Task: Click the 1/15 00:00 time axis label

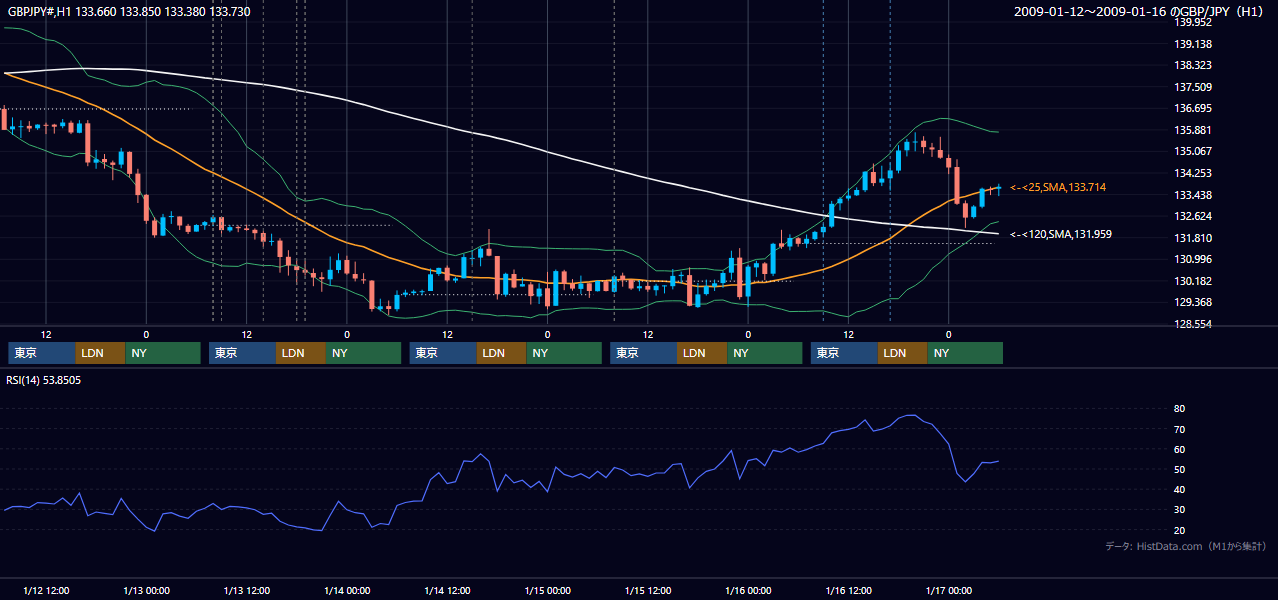Action: click(x=547, y=590)
